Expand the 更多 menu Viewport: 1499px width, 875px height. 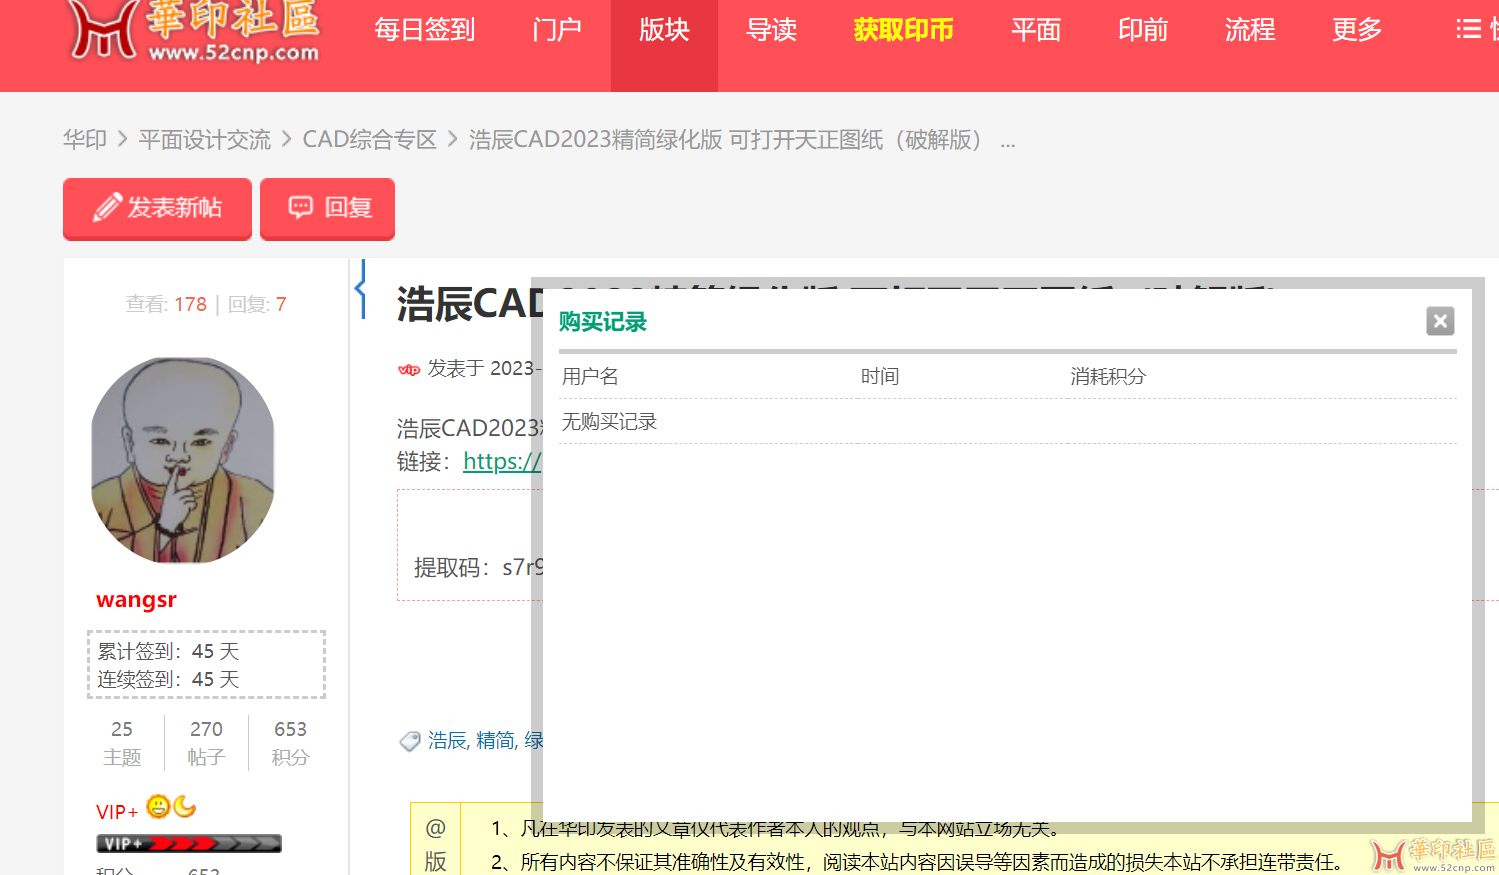coord(1357,30)
